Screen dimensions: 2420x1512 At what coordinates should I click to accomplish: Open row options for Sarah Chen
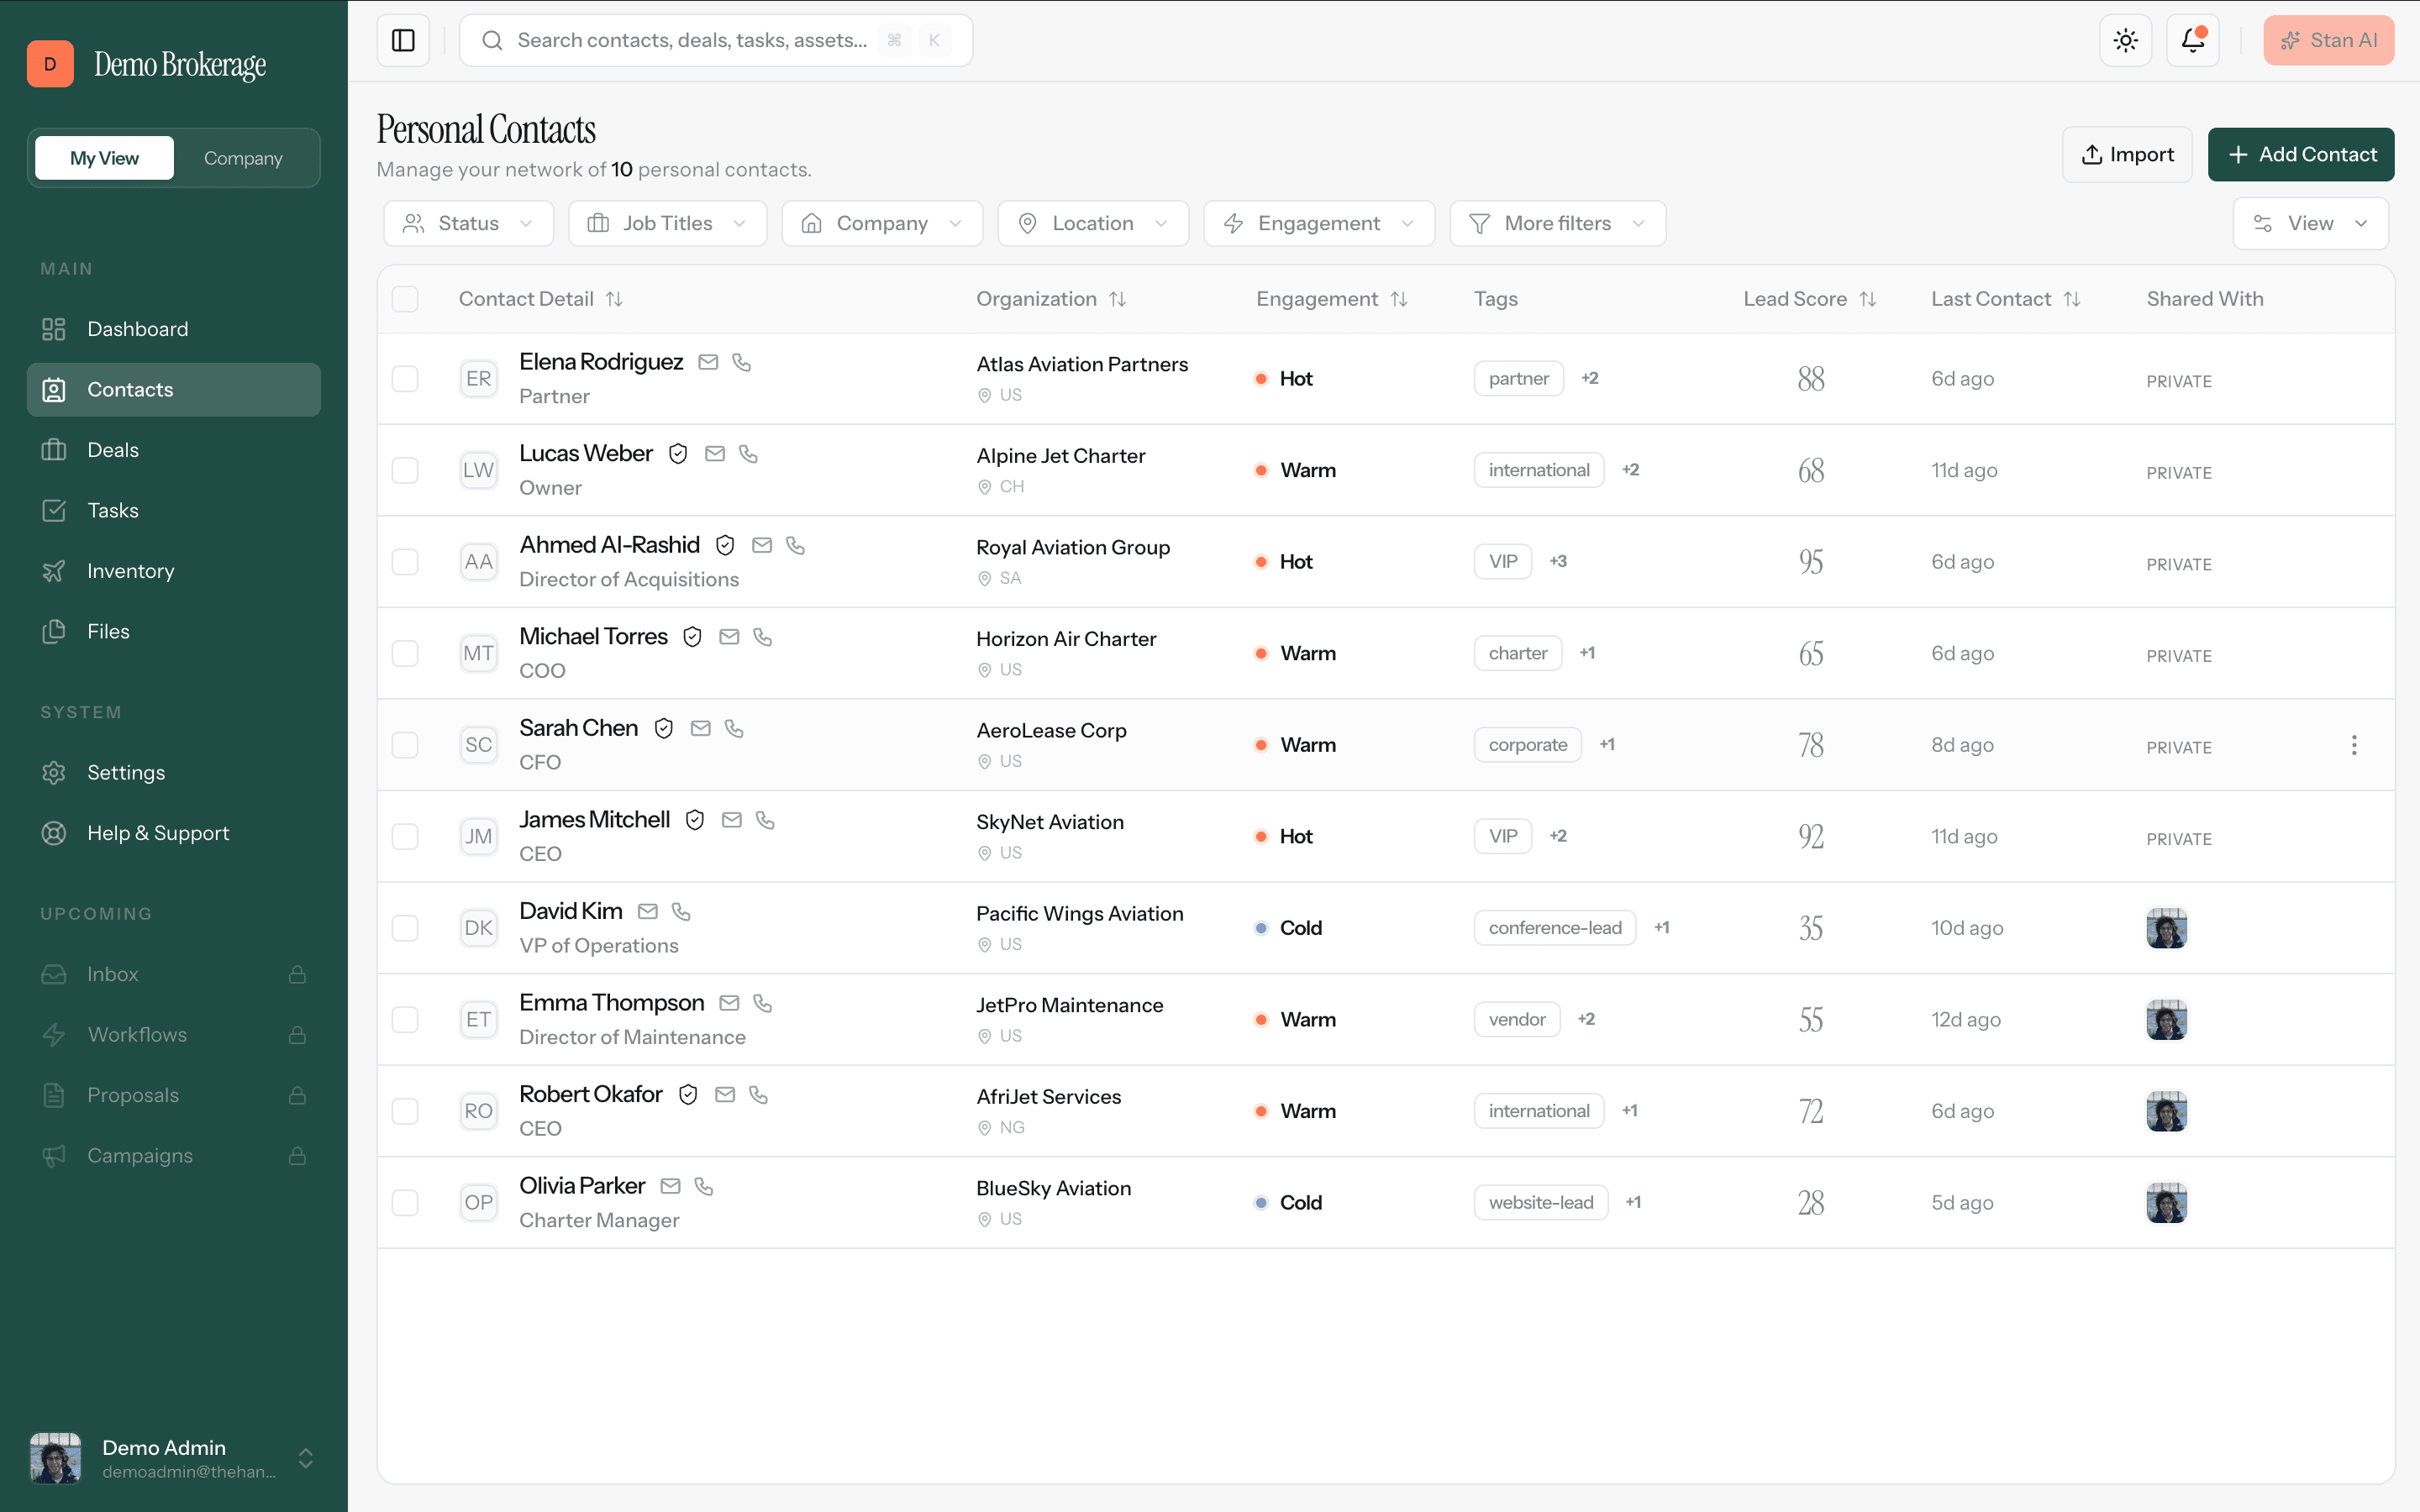2354,745
